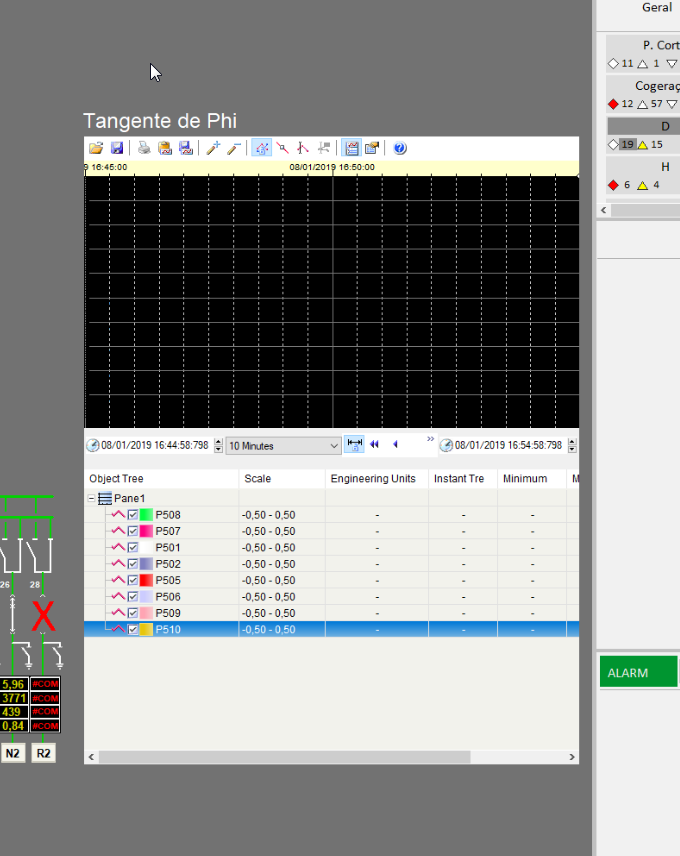Click the yellow triangle alarm in group D
The image size is (680, 856).
point(643,145)
